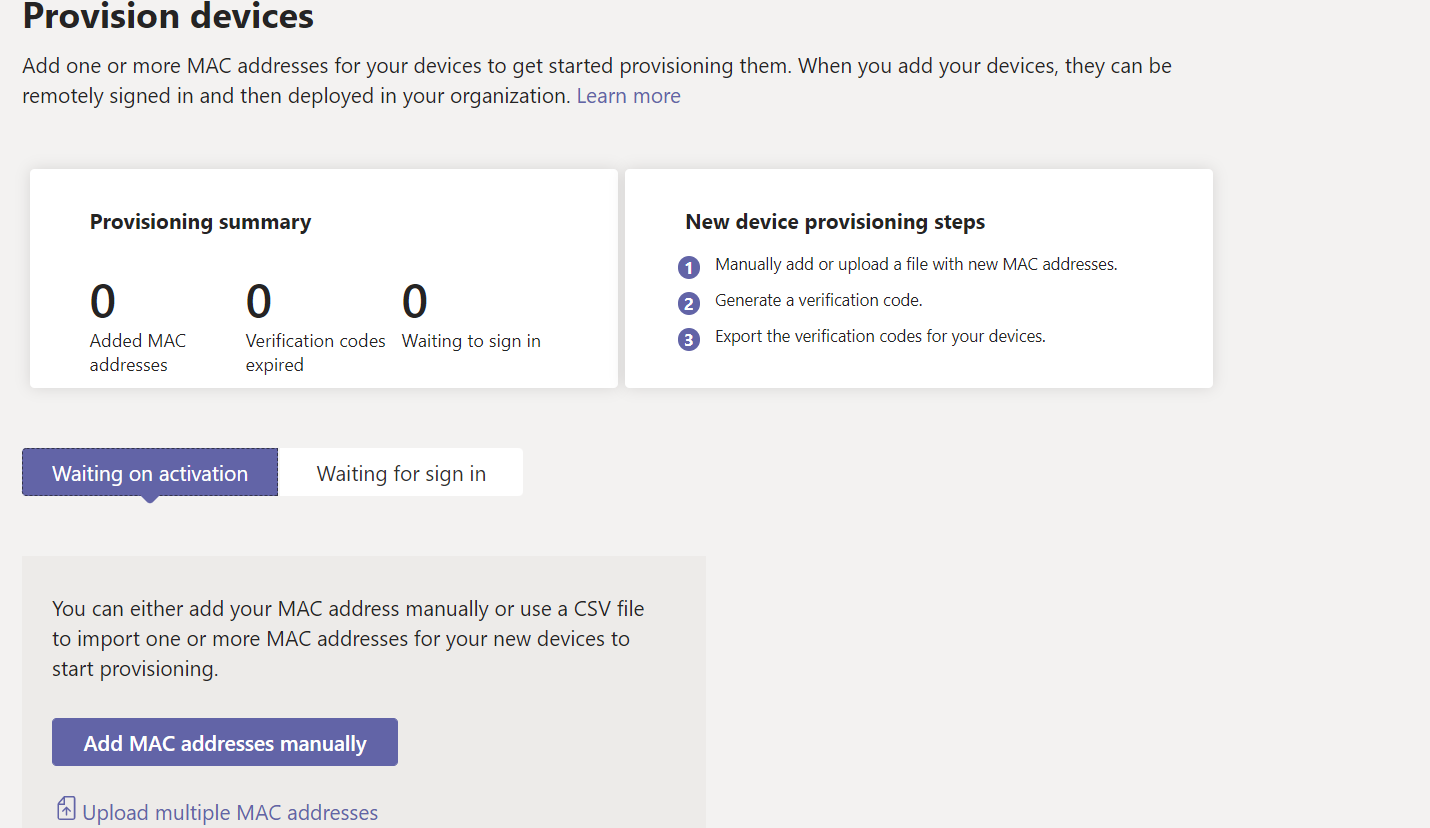Click the Provision devices page heading

168,16
